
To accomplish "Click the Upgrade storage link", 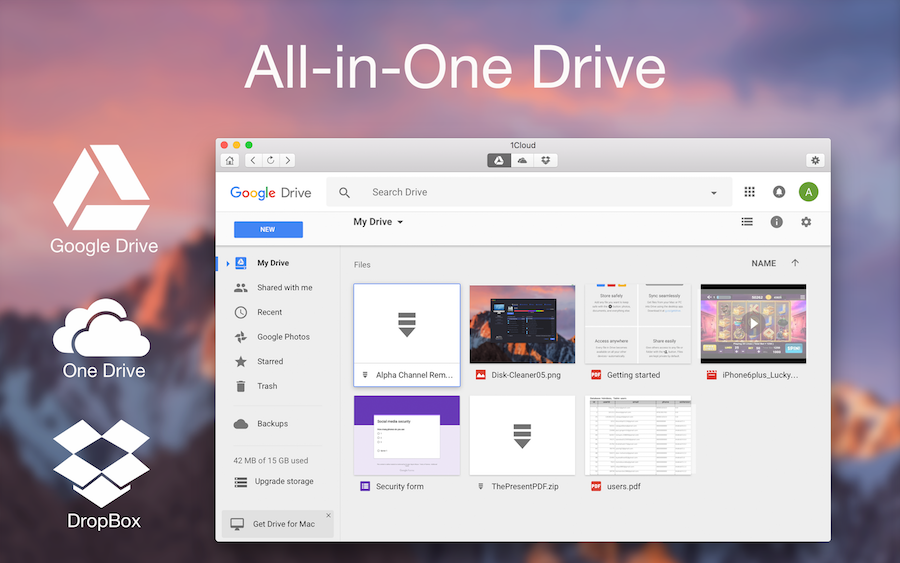I will pos(284,482).
